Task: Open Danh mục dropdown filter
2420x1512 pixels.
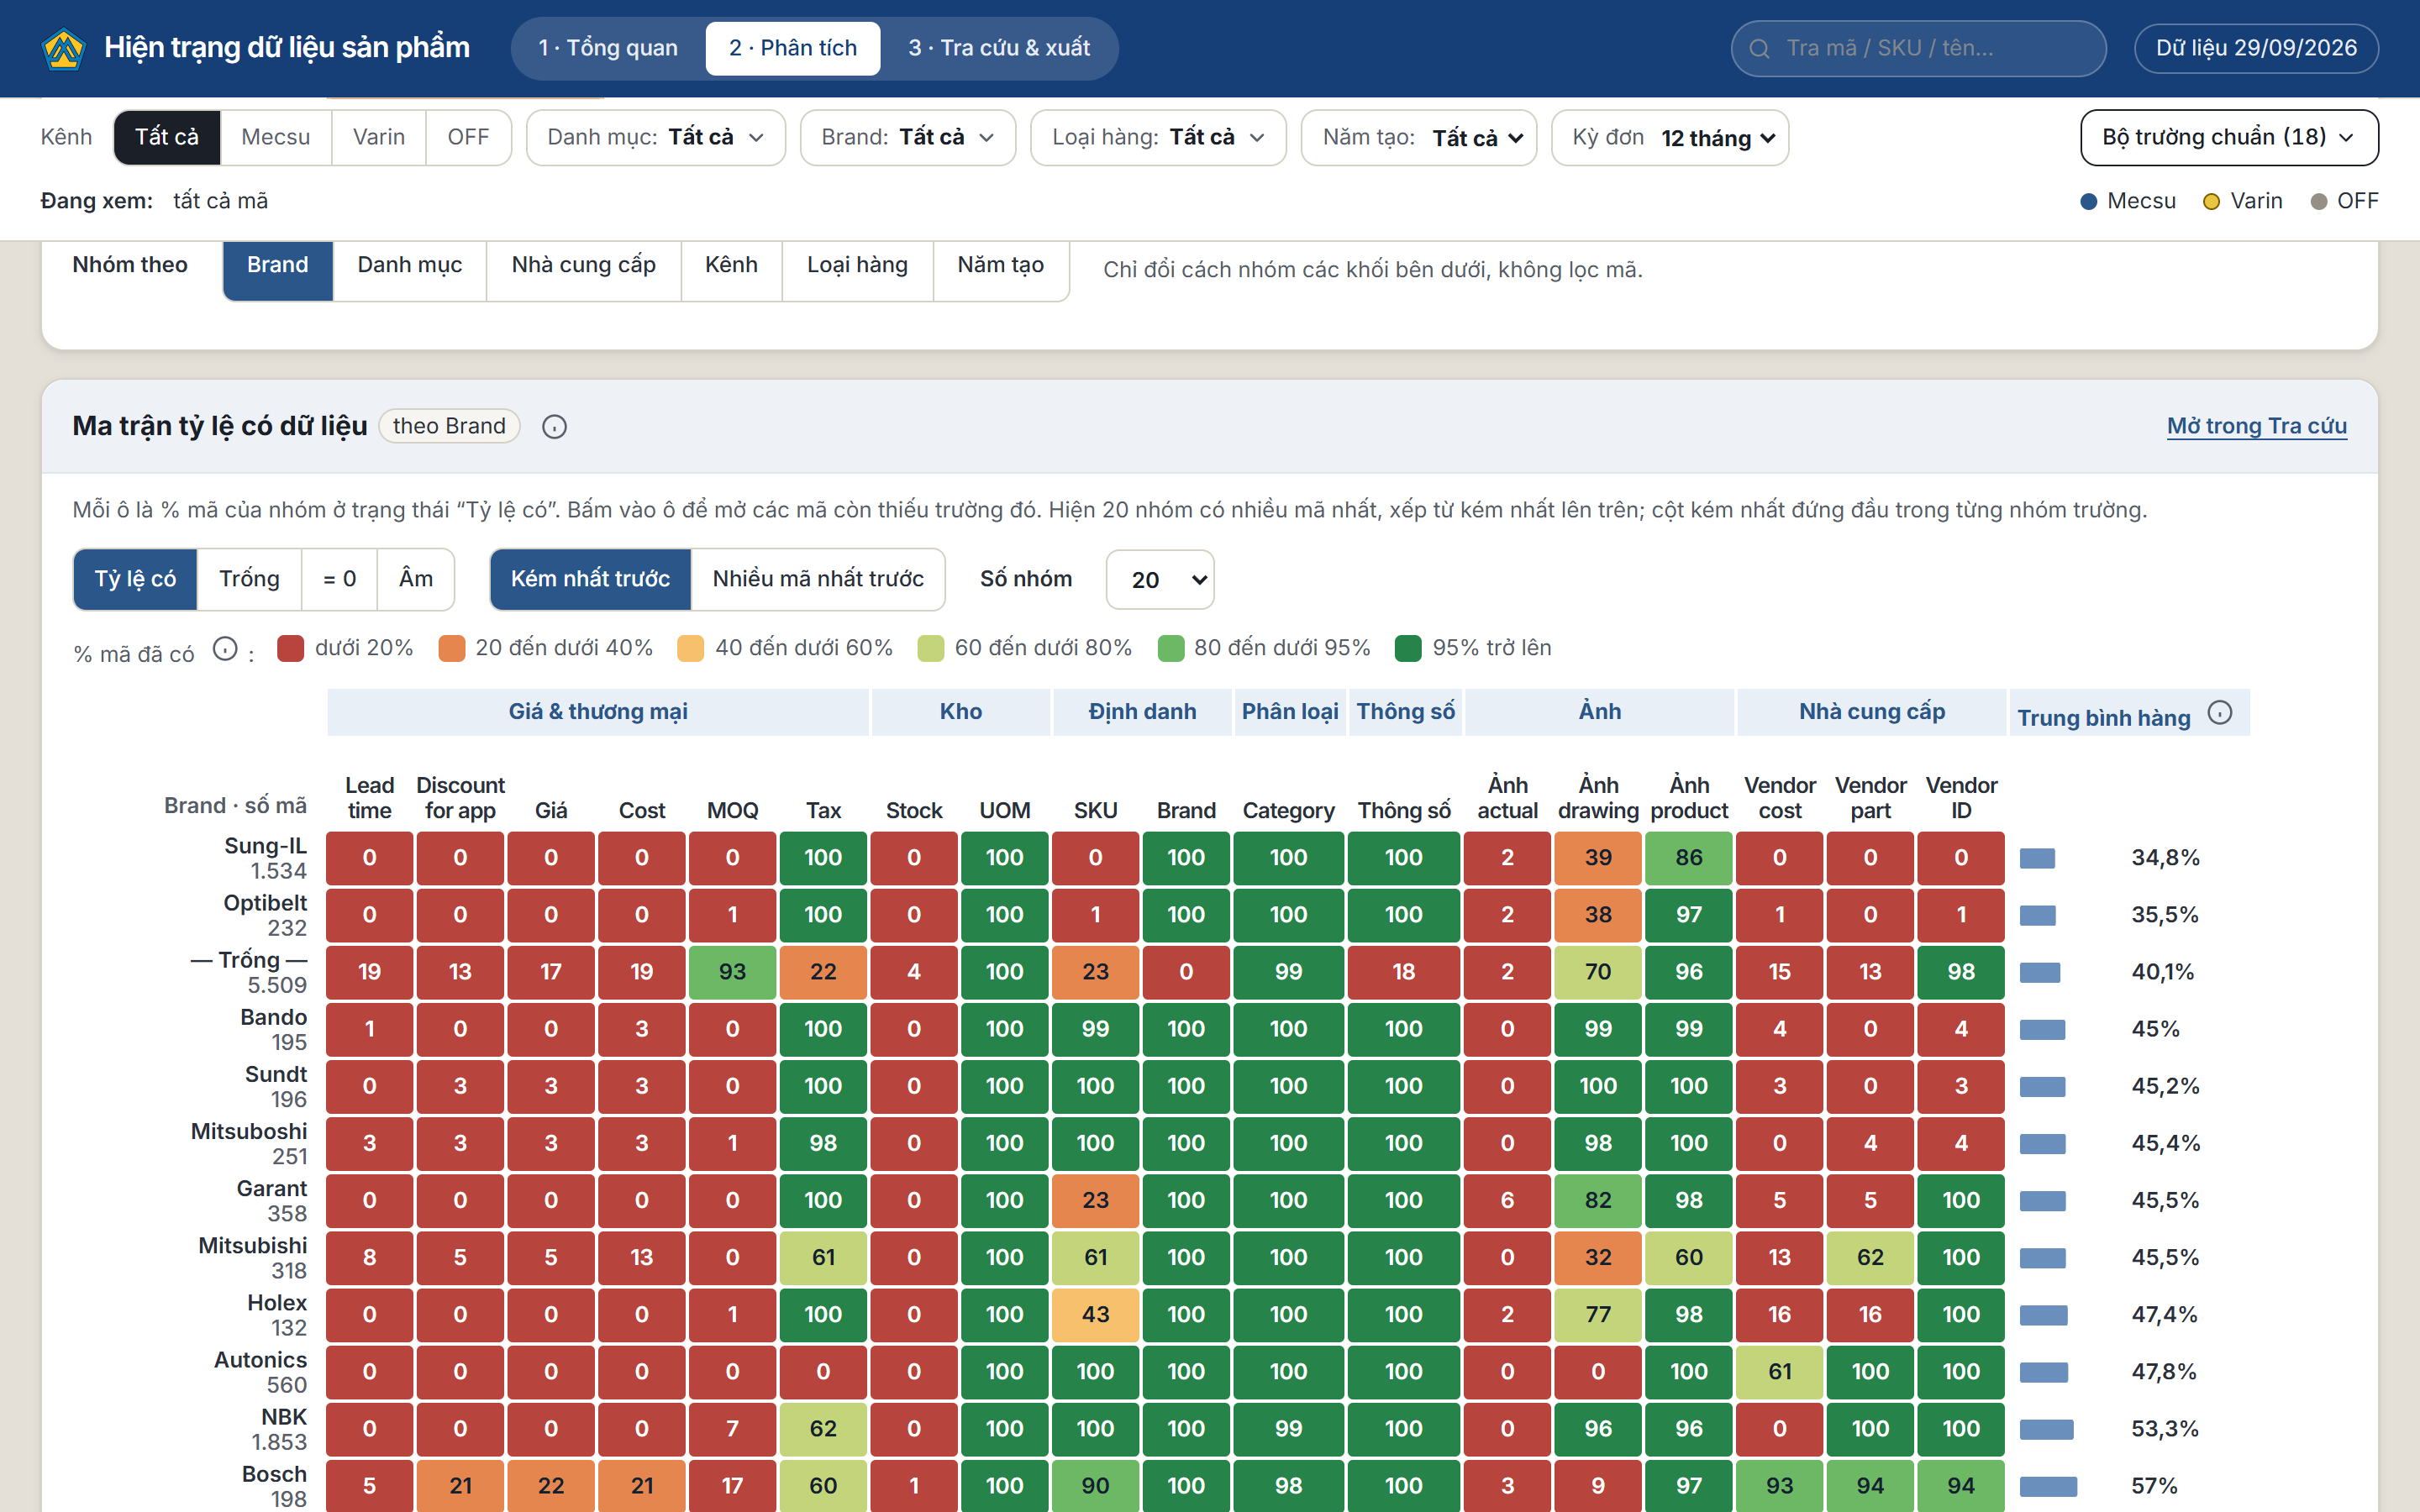Action: click(656, 137)
